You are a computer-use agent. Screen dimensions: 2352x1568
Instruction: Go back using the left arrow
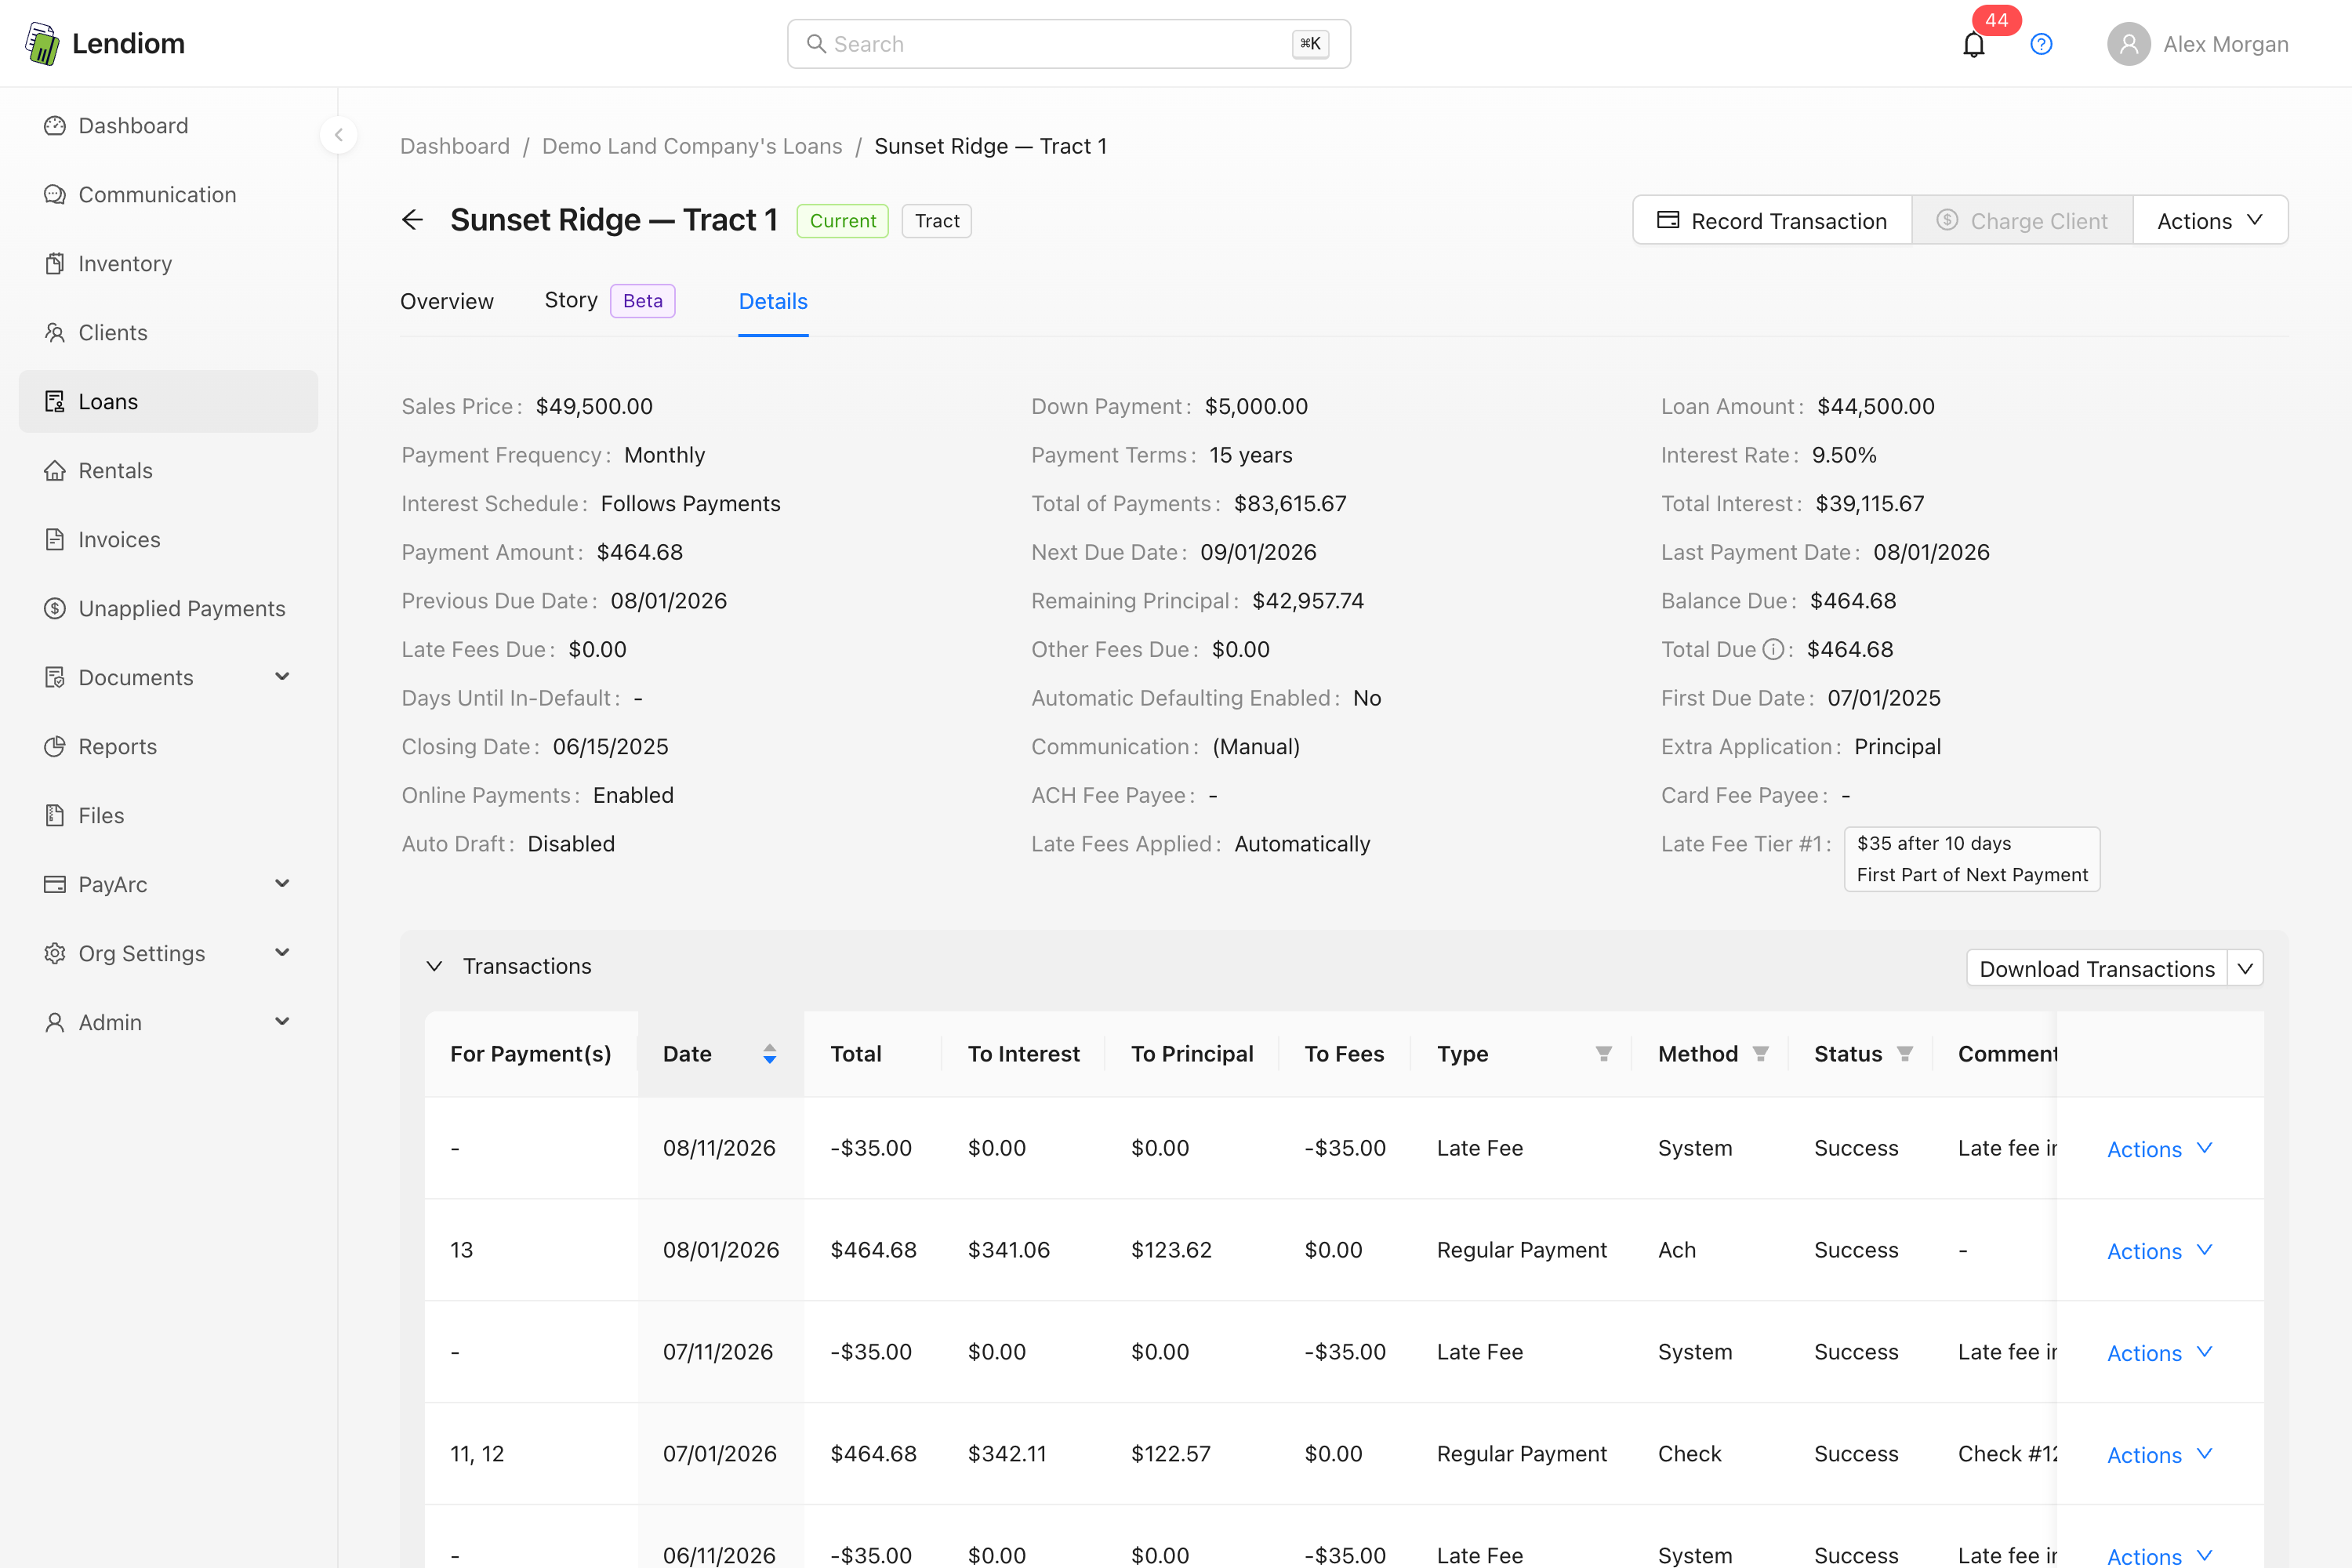click(412, 220)
